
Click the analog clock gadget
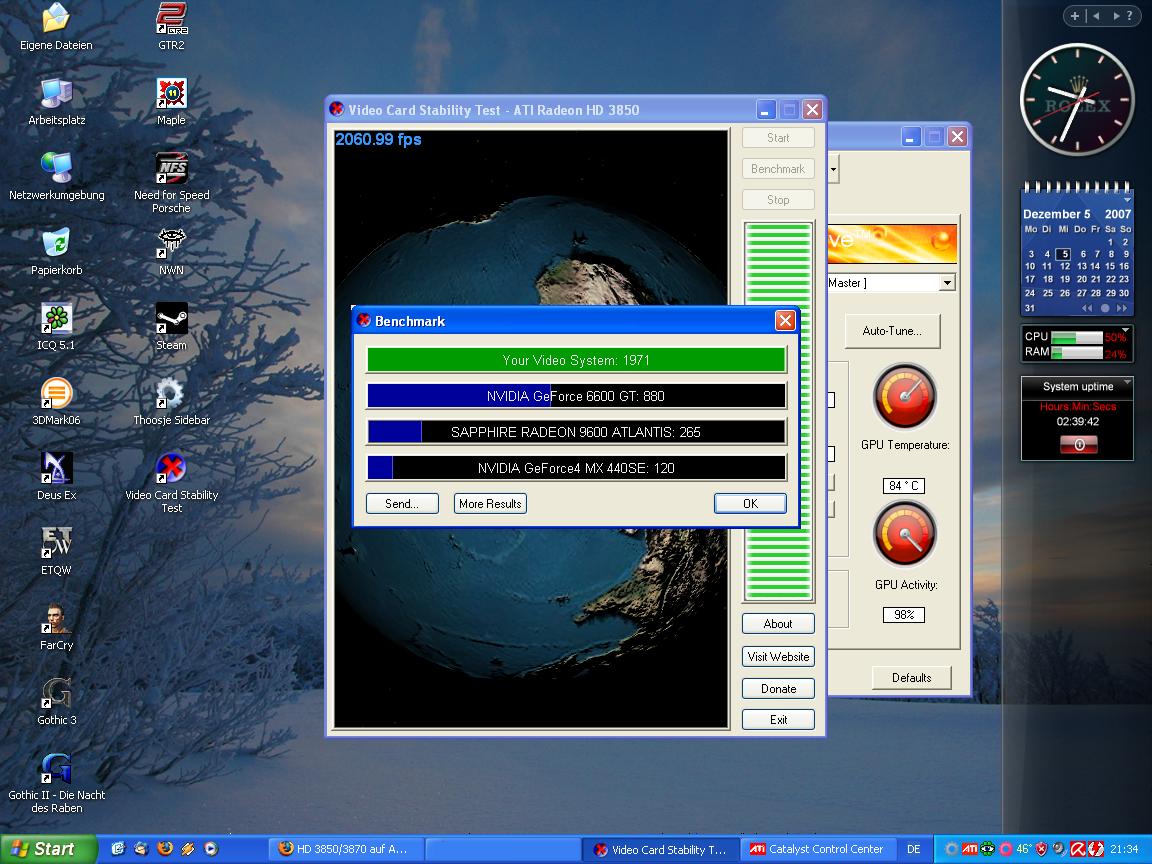coord(1077,99)
